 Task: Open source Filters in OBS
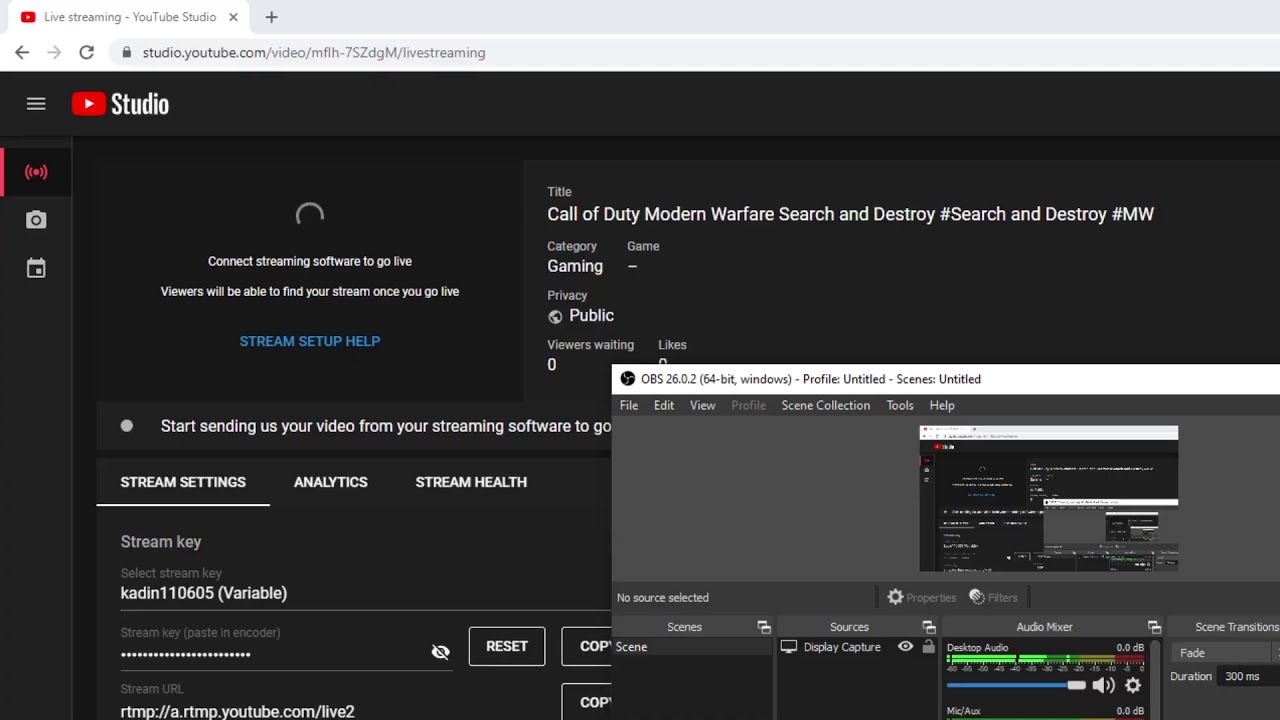(993, 597)
